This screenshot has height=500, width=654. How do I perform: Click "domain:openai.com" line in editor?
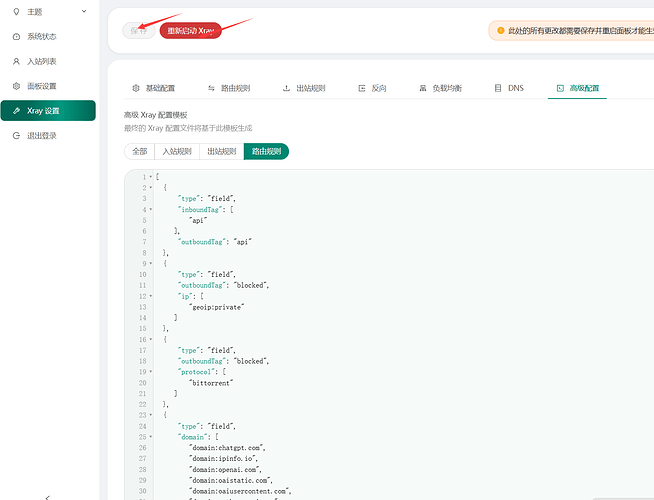(225, 469)
